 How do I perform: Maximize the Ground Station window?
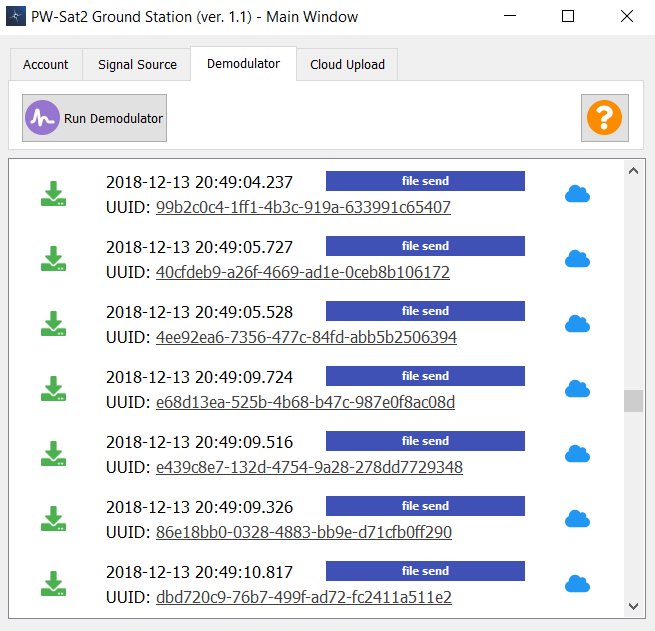(568, 16)
